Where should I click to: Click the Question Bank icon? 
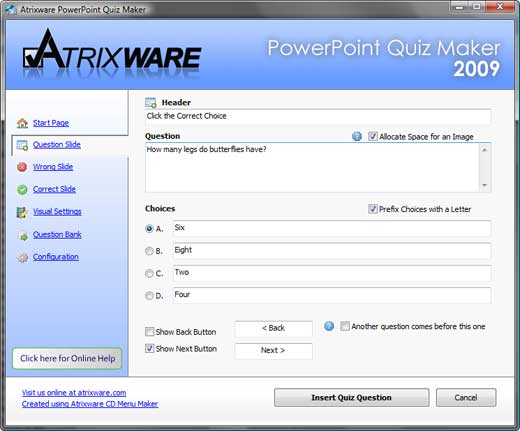pyautogui.click(x=23, y=236)
